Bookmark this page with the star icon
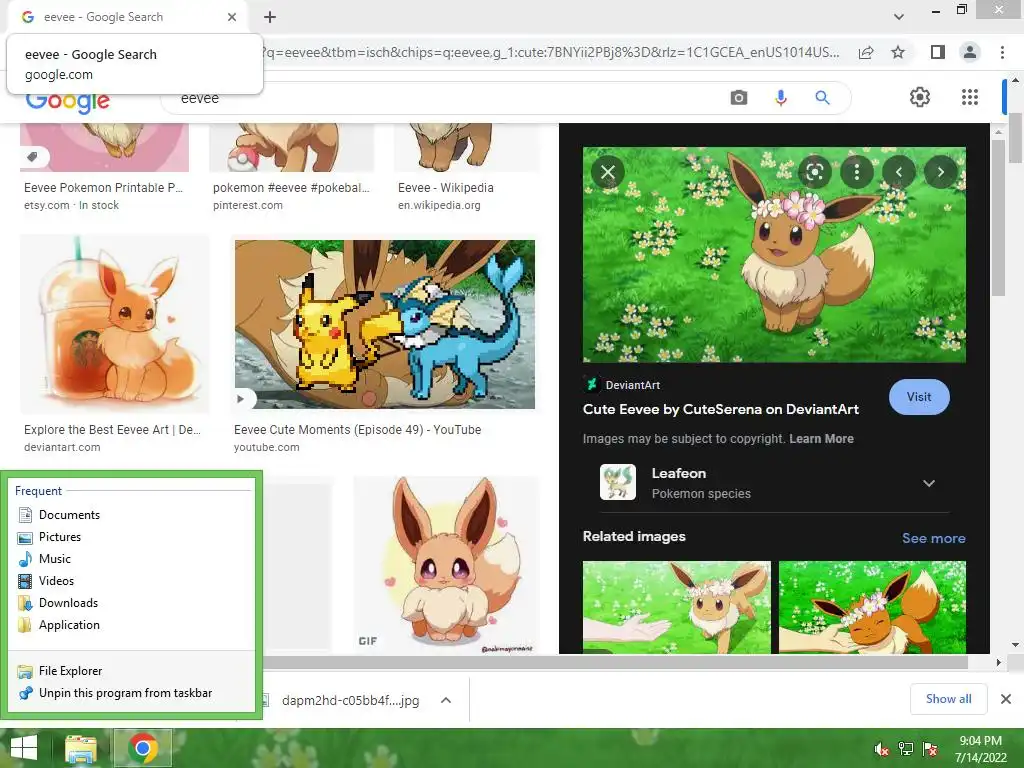This screenshot has height=768, width=1024. point(898,52)
